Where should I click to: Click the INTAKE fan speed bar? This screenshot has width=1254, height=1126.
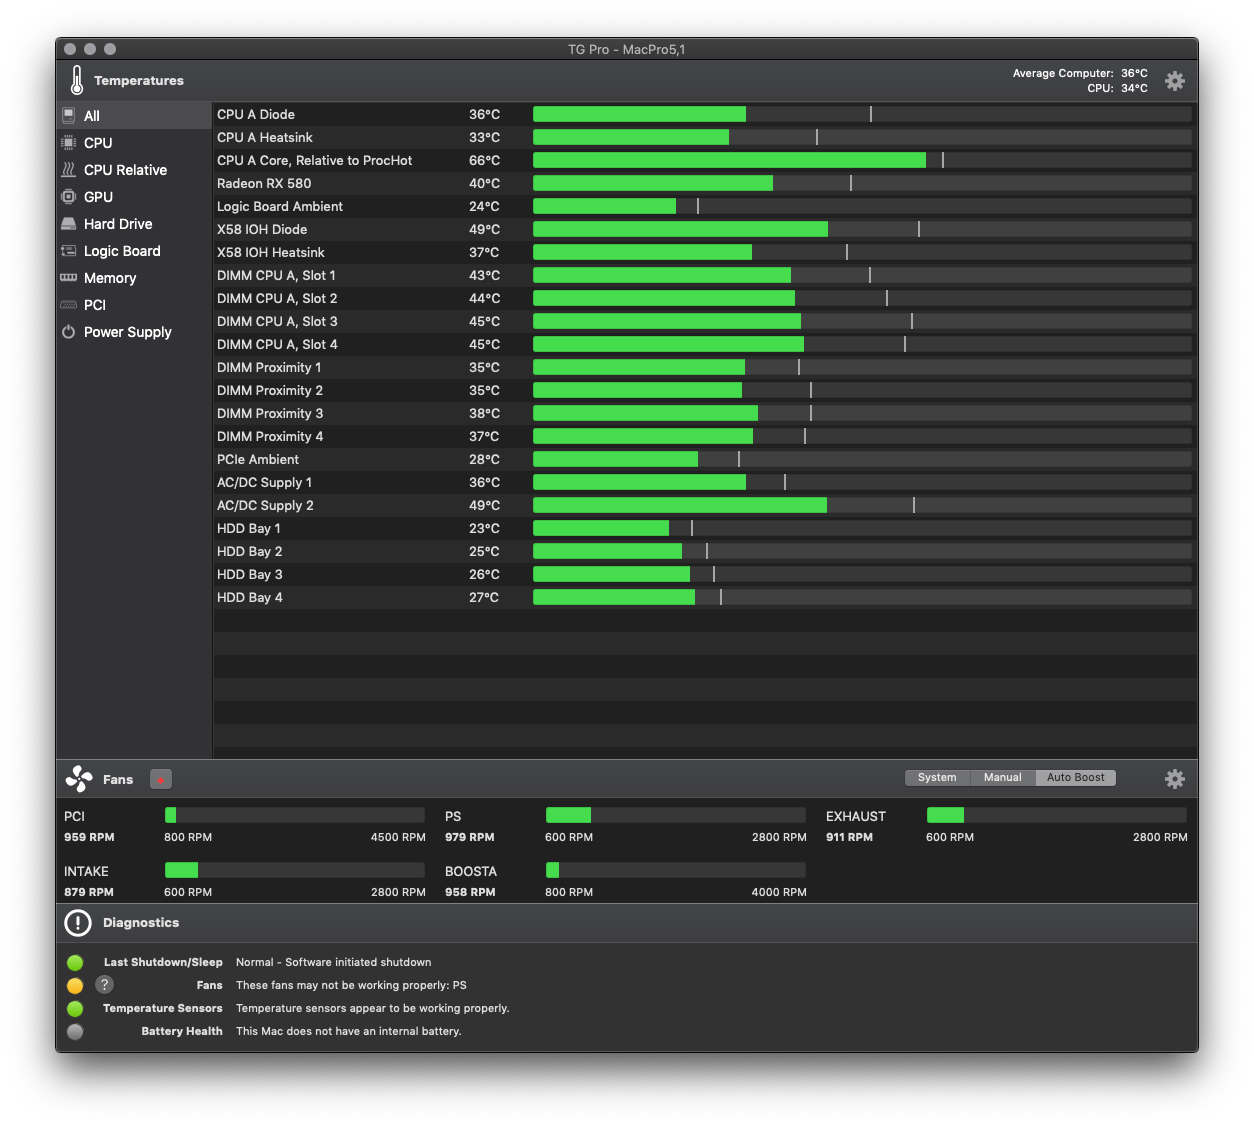[x=295, y=870]
